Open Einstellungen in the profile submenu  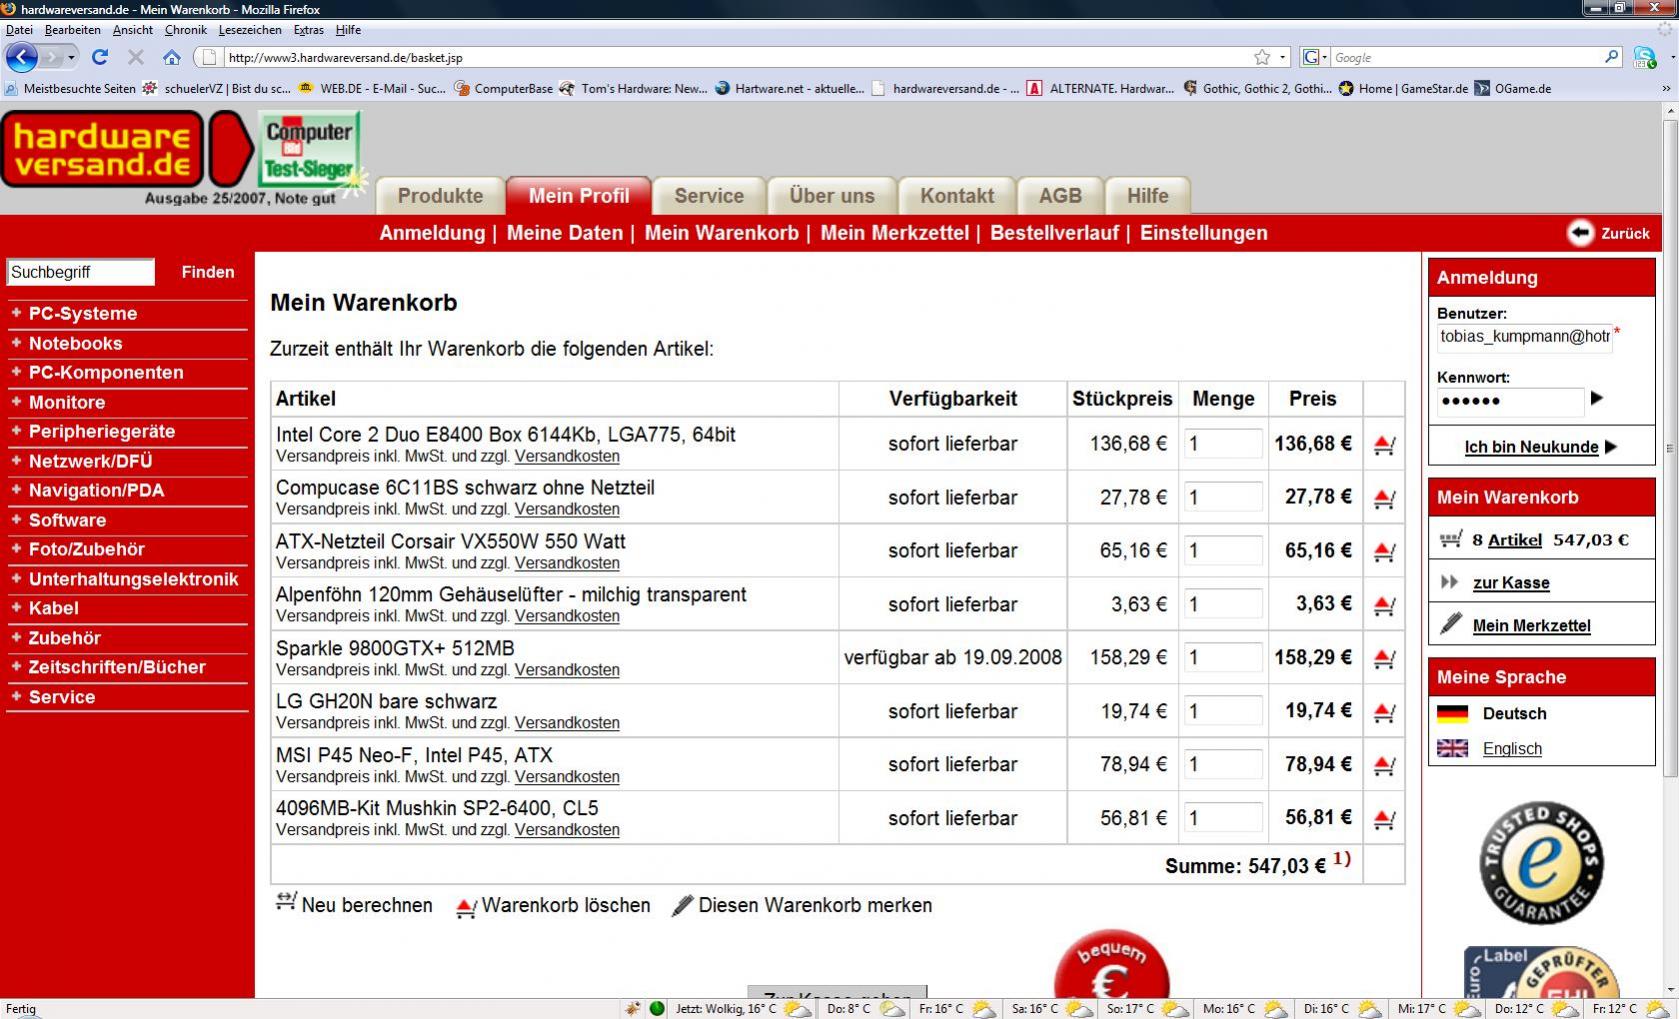click(x=1203, y=233)
